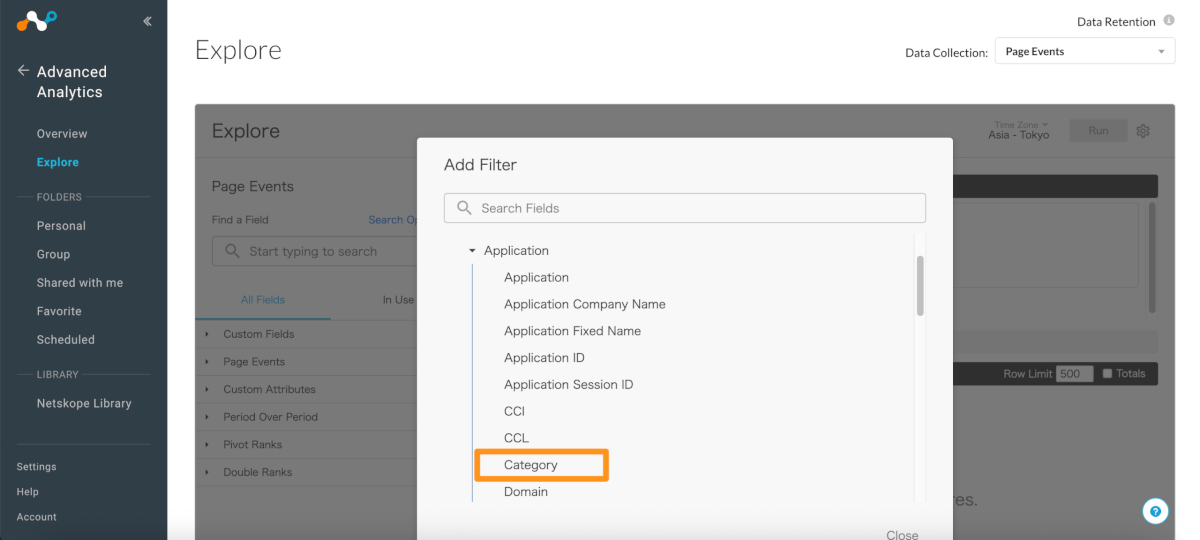
Task: Collapse the Application group in Add Filter
Action: (473, 251)
